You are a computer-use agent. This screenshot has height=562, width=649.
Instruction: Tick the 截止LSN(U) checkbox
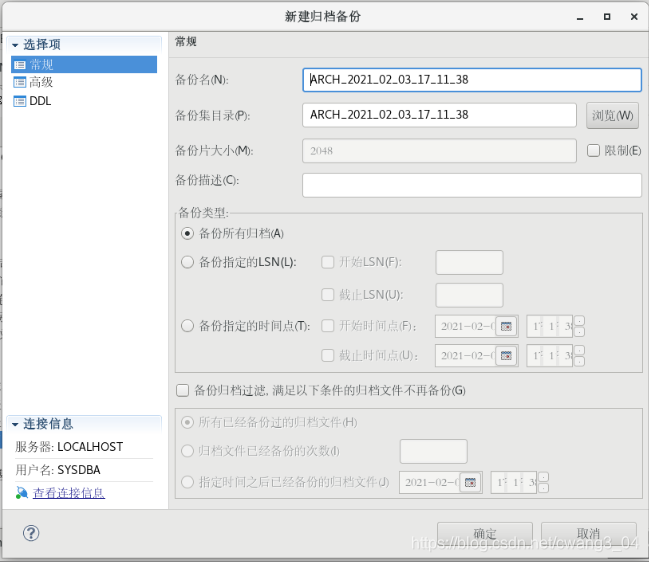click(328, 295)
